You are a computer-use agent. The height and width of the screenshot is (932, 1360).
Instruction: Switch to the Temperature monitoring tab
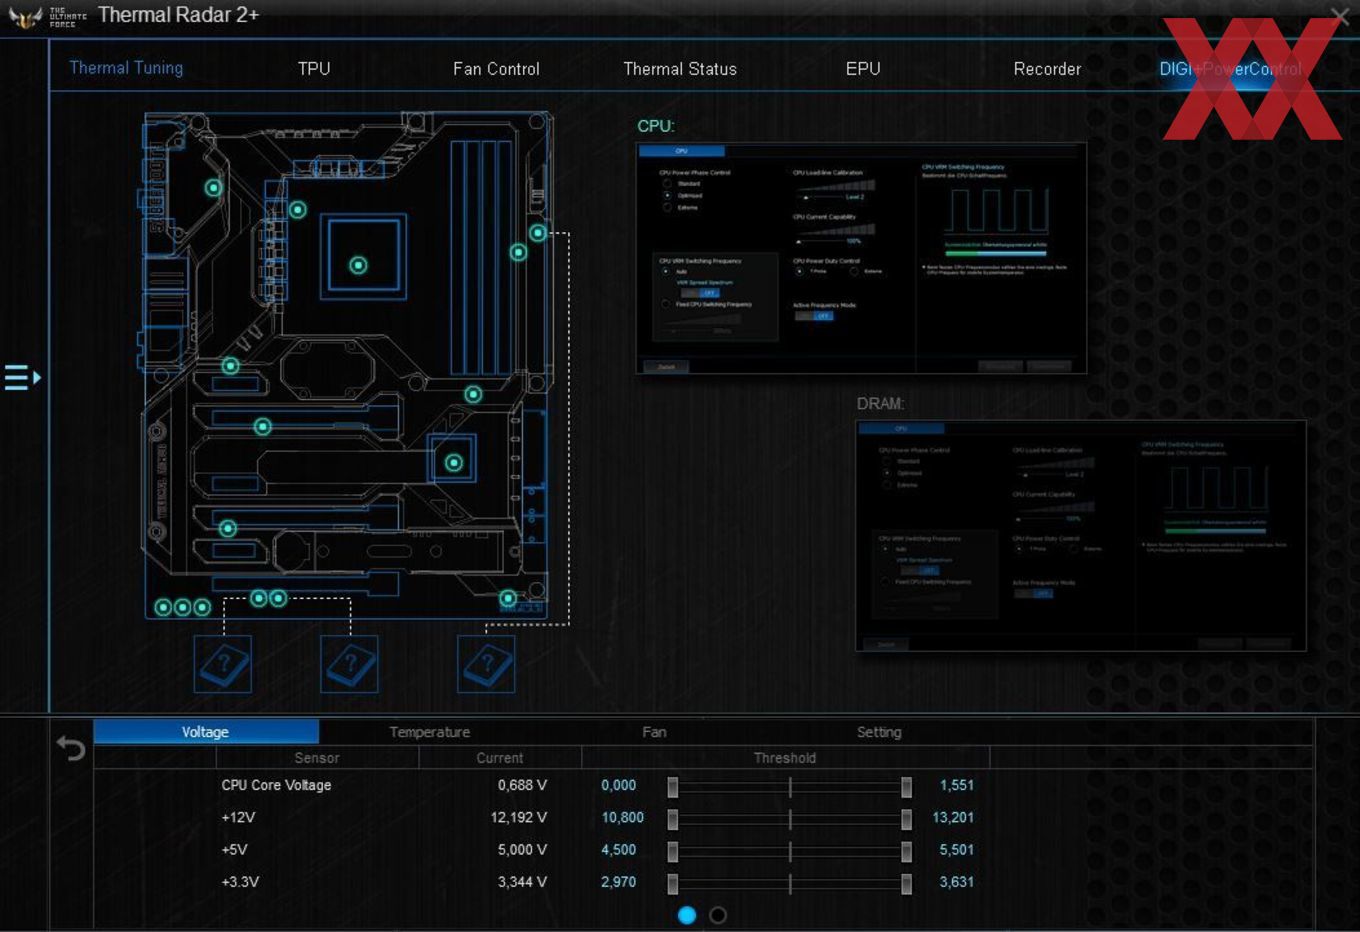[430, 732]
